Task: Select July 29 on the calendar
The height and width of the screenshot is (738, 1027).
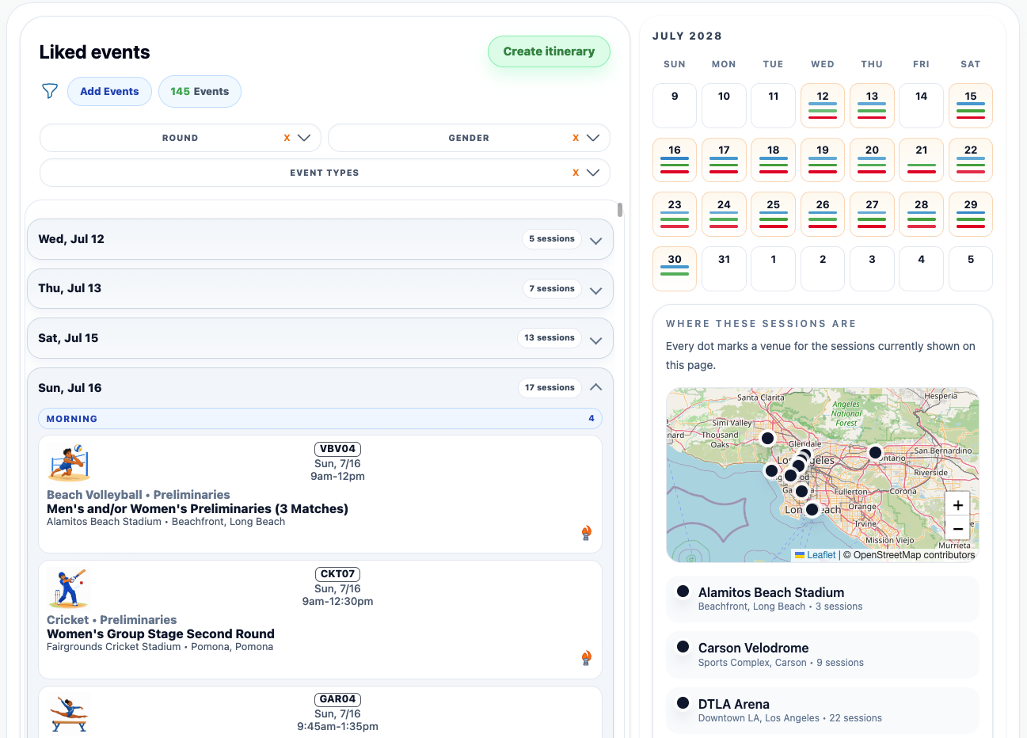Action: (971, 214)
